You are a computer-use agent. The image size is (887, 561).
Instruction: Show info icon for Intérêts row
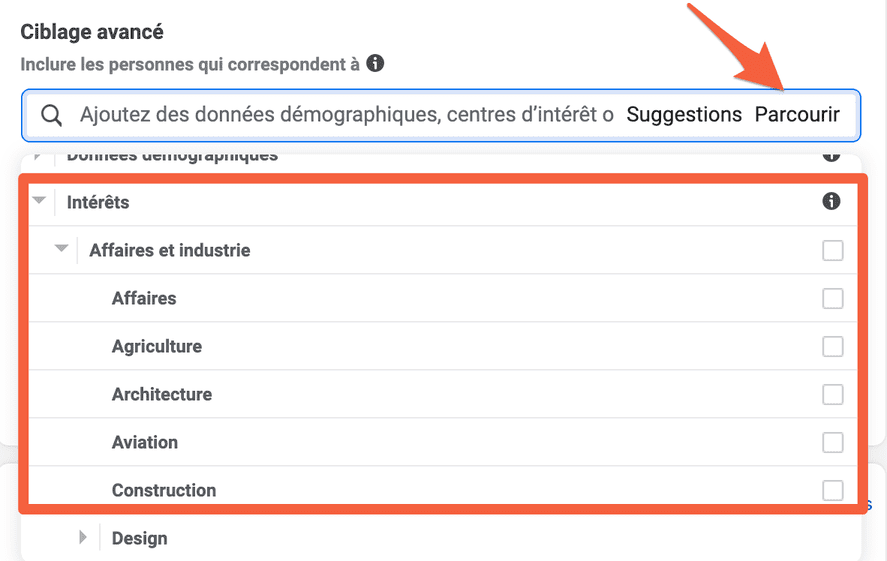click(x=831, y=201)
